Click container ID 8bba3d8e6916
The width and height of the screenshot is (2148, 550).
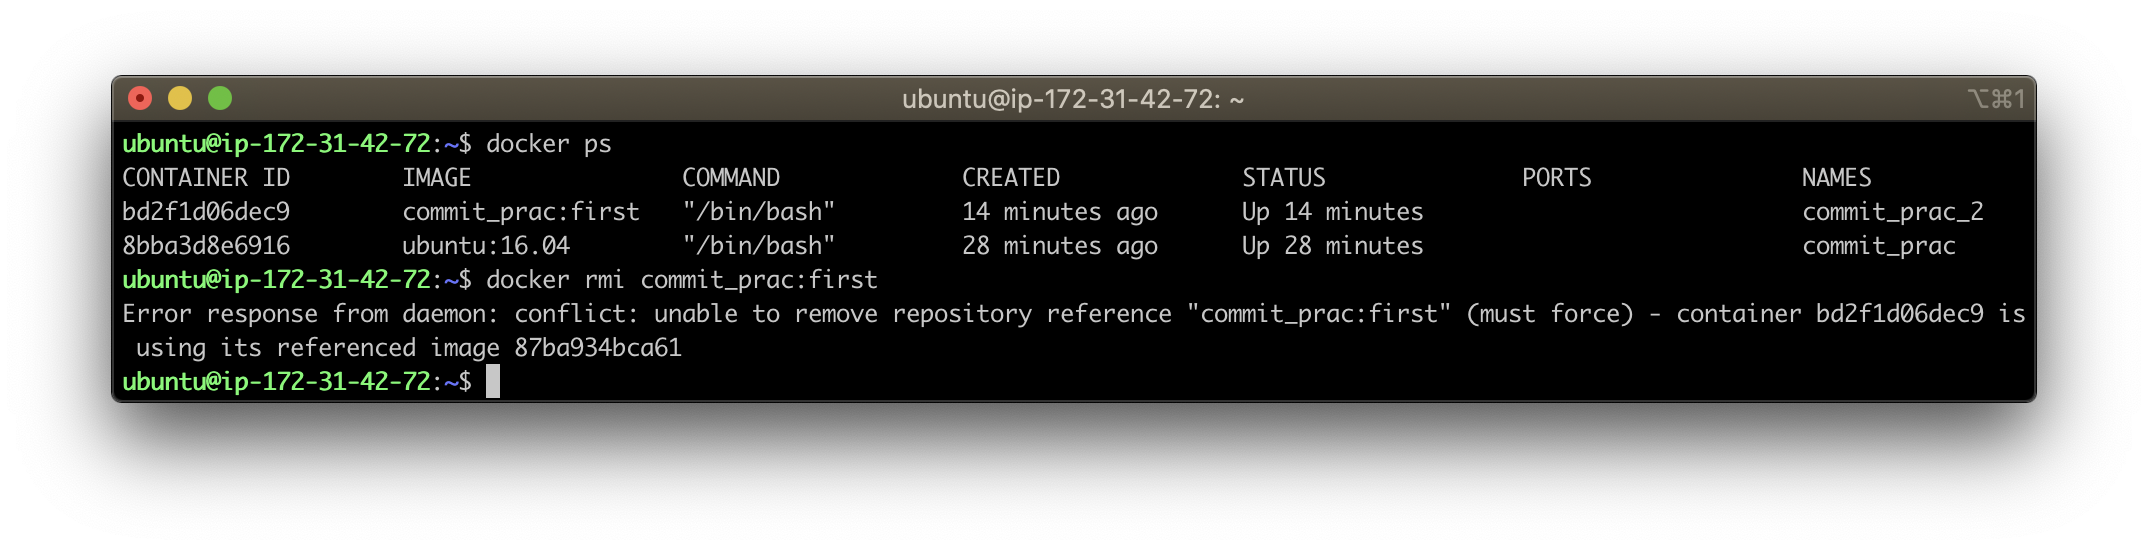[x=206, y=246]
